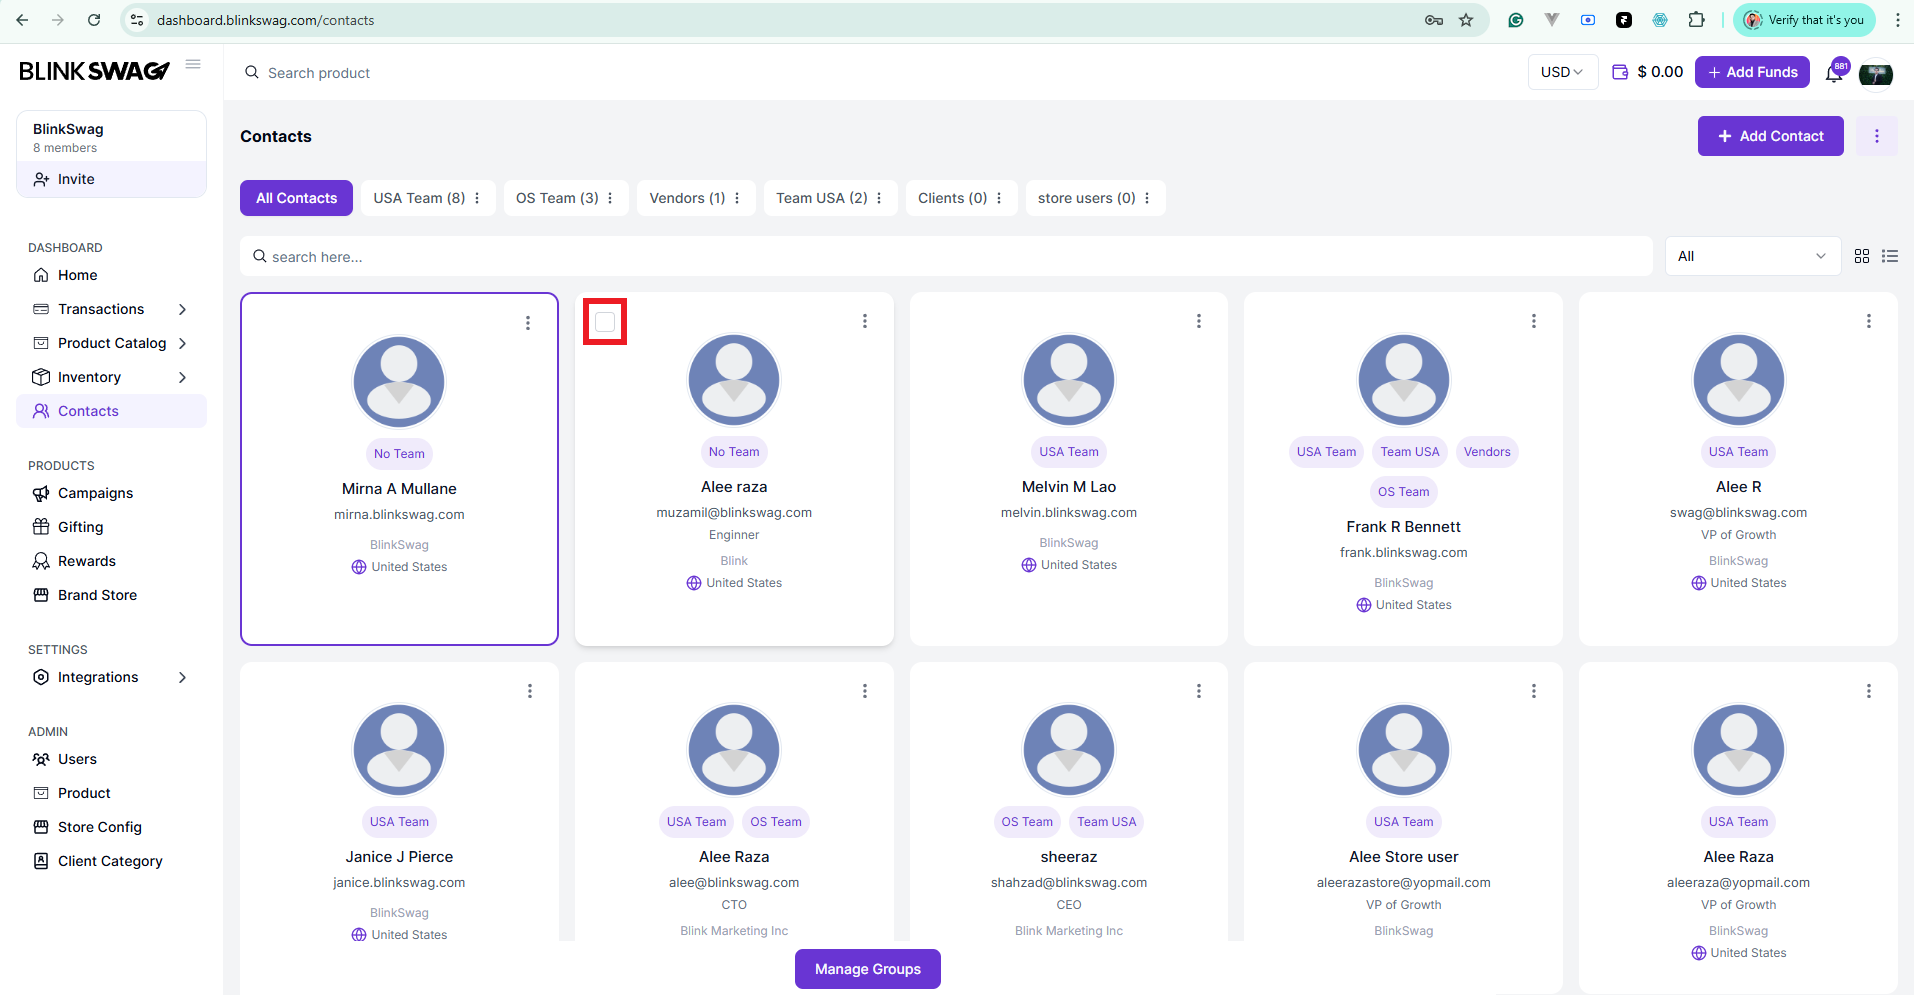The image size is (1914, 995).
Task: Open Verify that it's you profile chip
Action: point(1804,20)
